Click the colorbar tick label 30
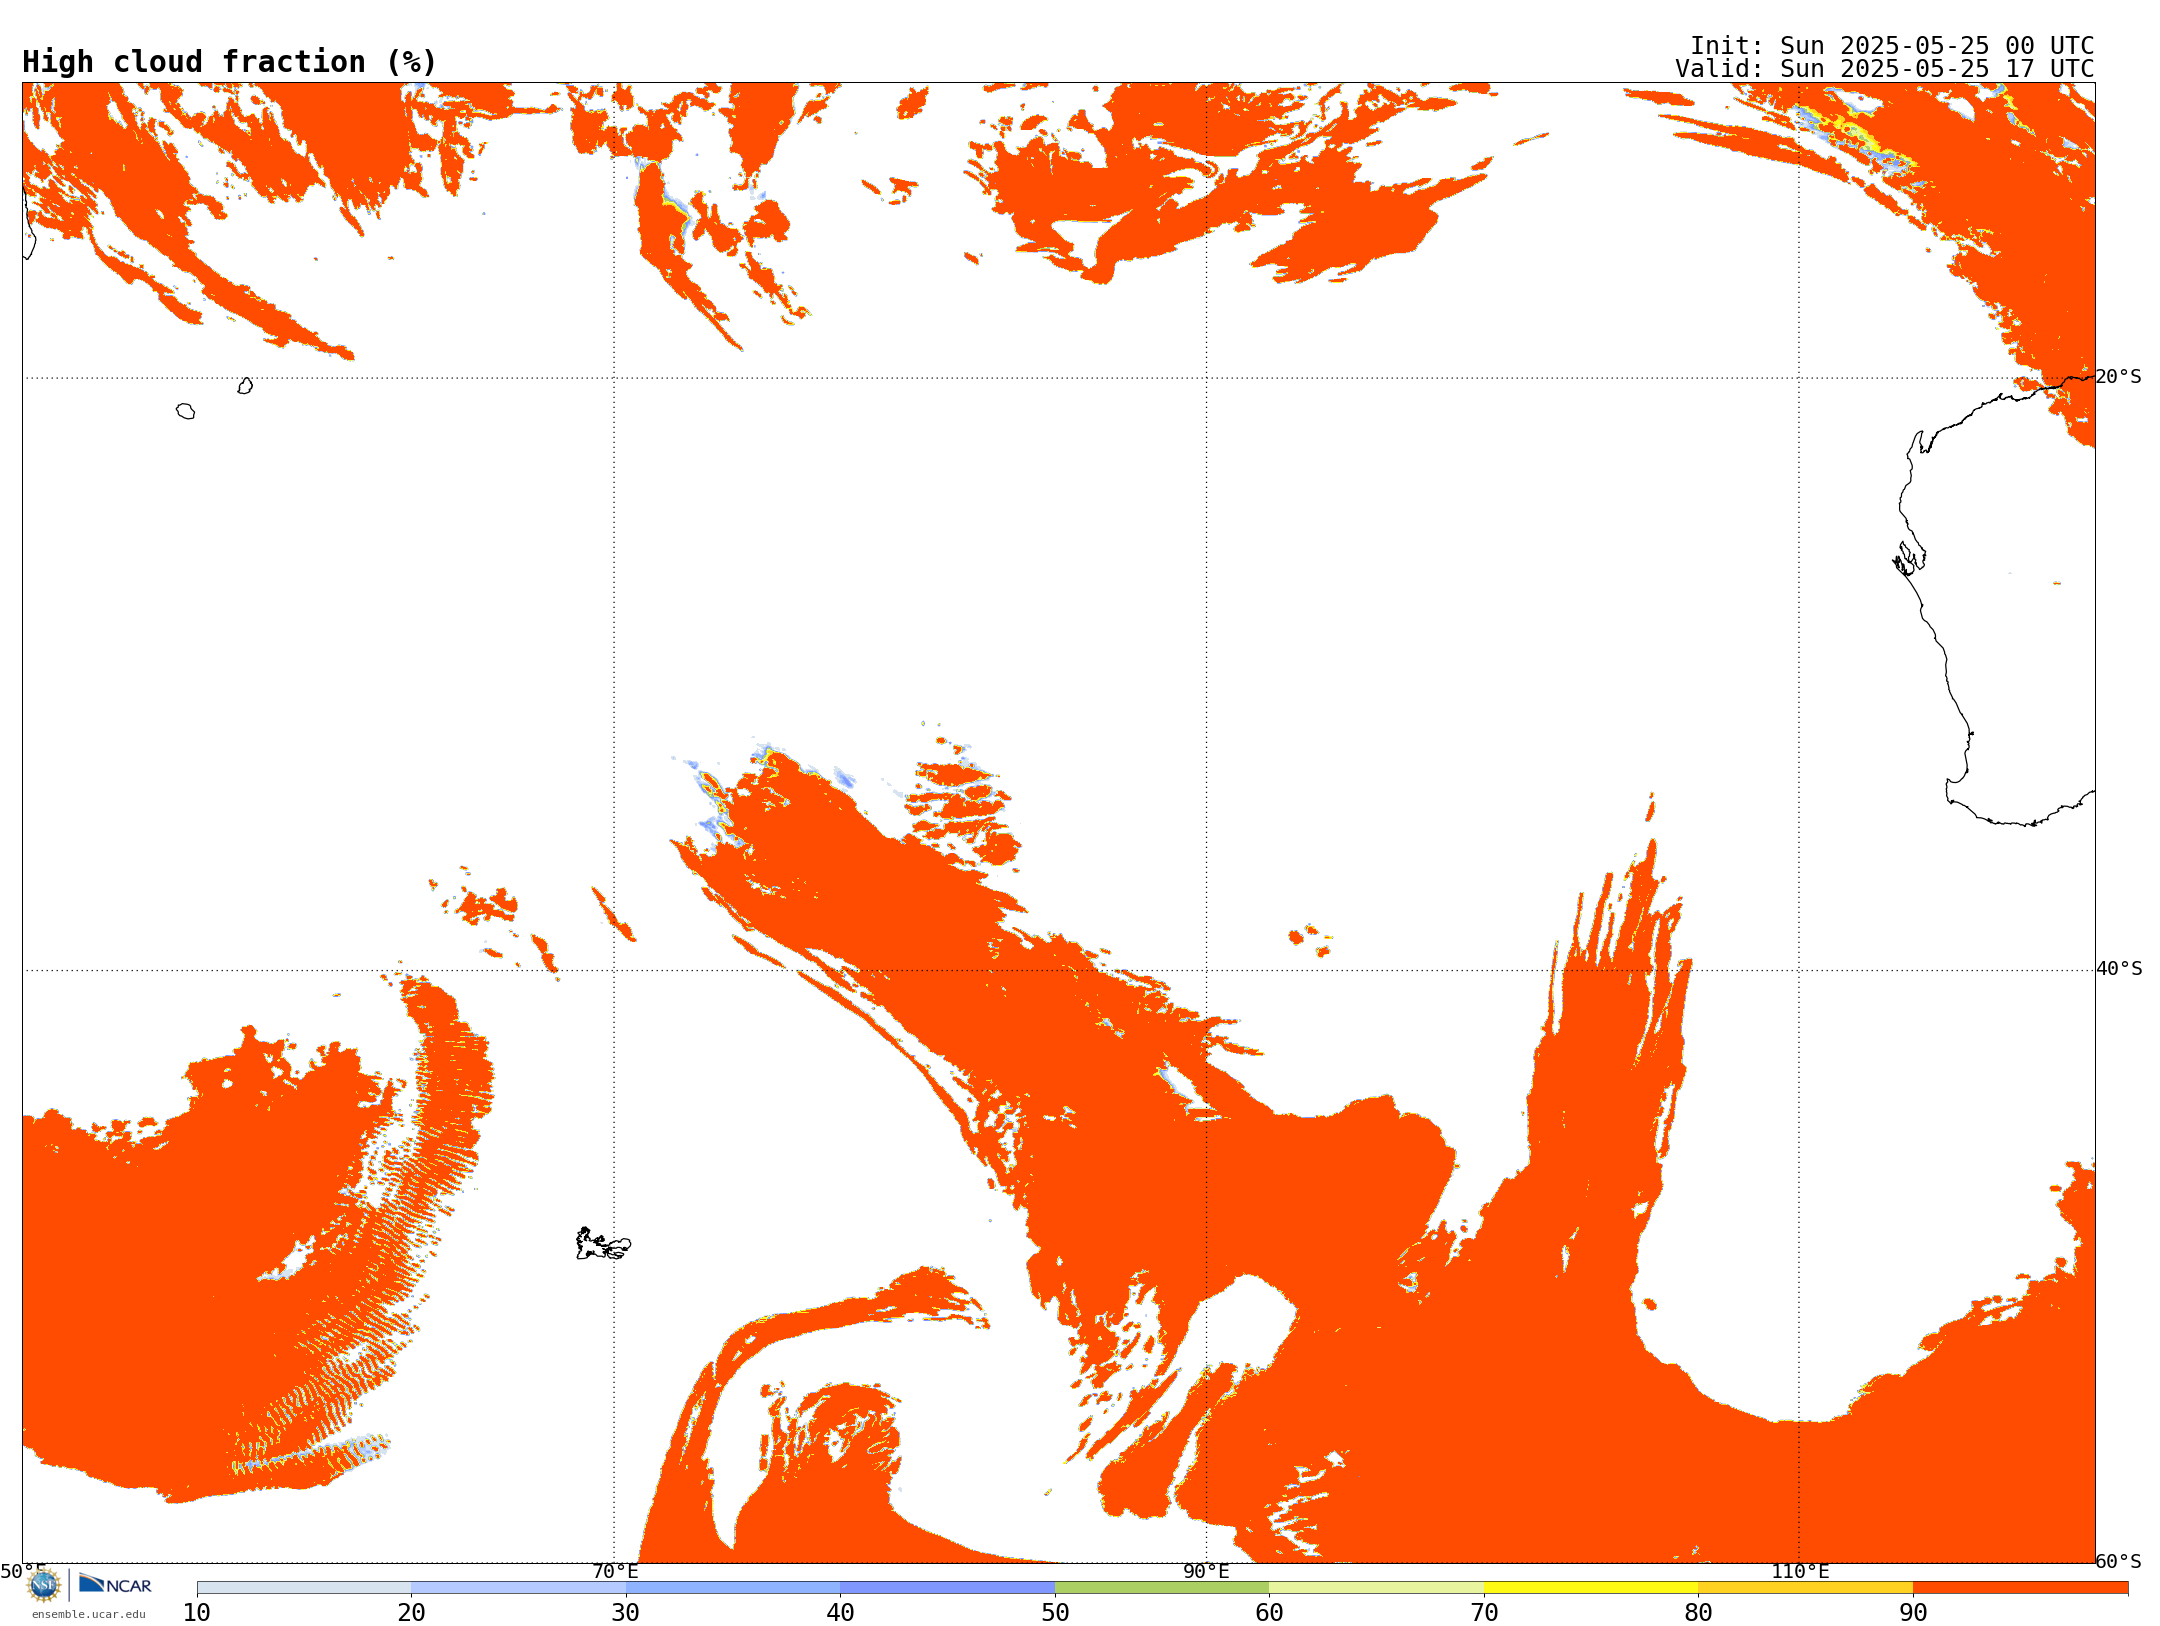The width and height of the screenshot is (2160, 1626). point(626,1612)
